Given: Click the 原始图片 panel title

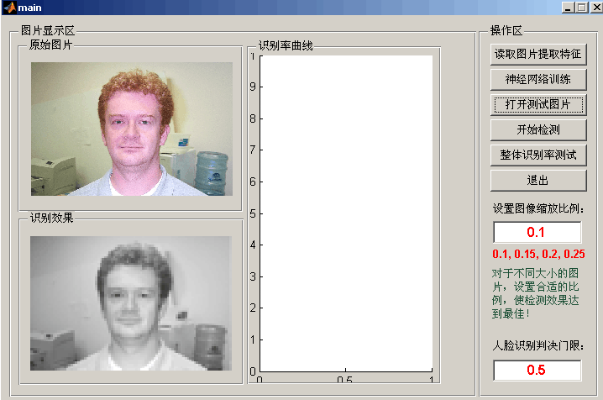Looking at the screenshot, I should click(x=51, y=45).
